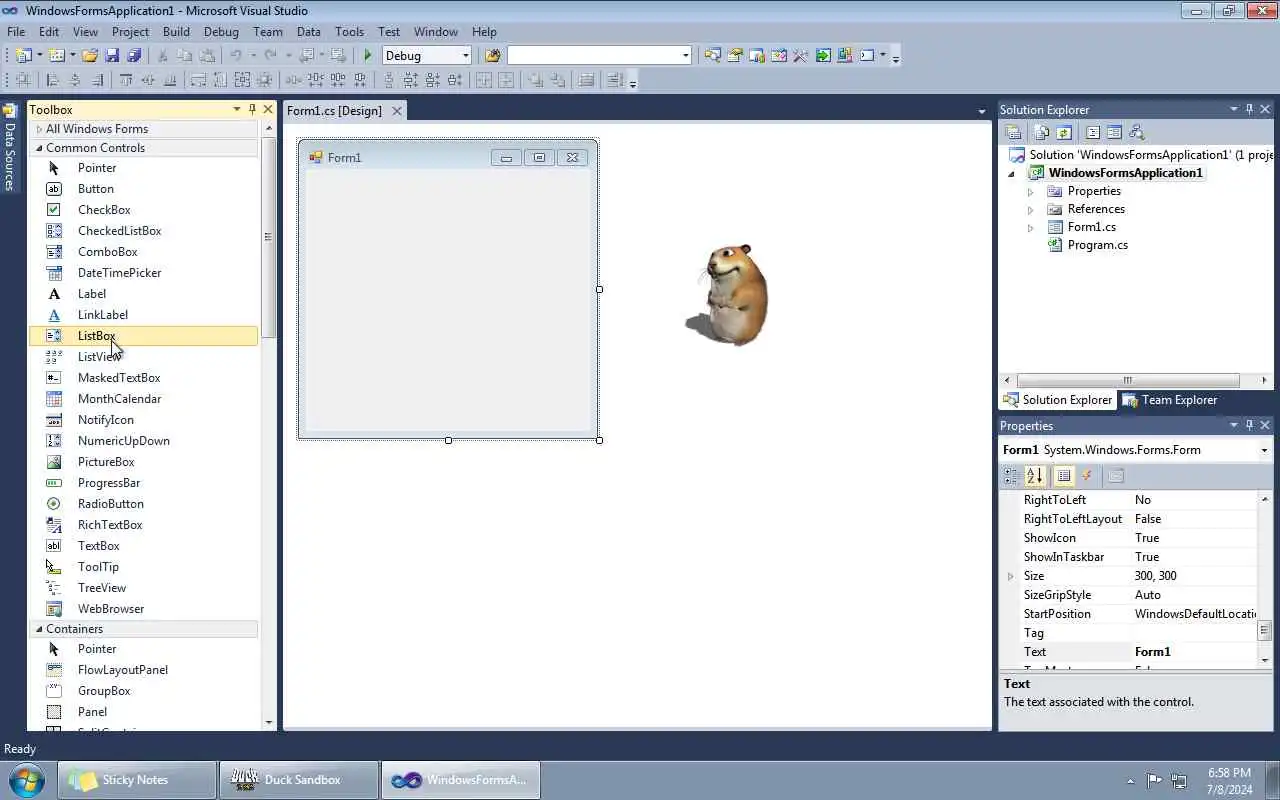Click the Open File folder icon
Screen dimensions: 1280x800
[90, 56]
